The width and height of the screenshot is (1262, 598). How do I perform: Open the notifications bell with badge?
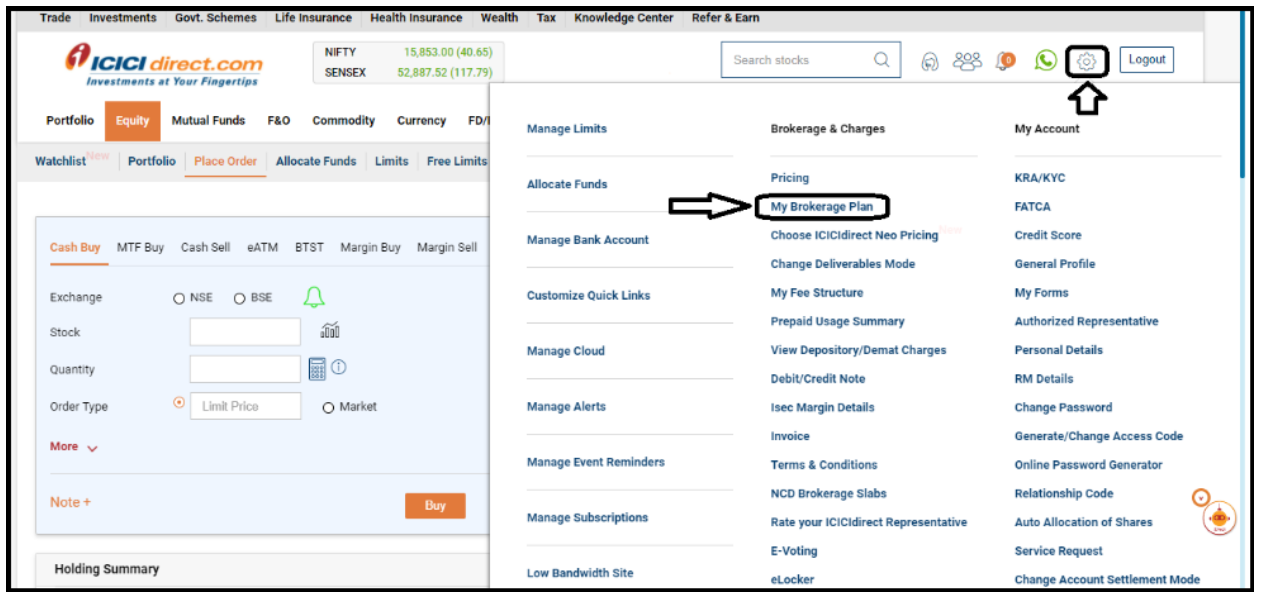[x=1005, y=61]
